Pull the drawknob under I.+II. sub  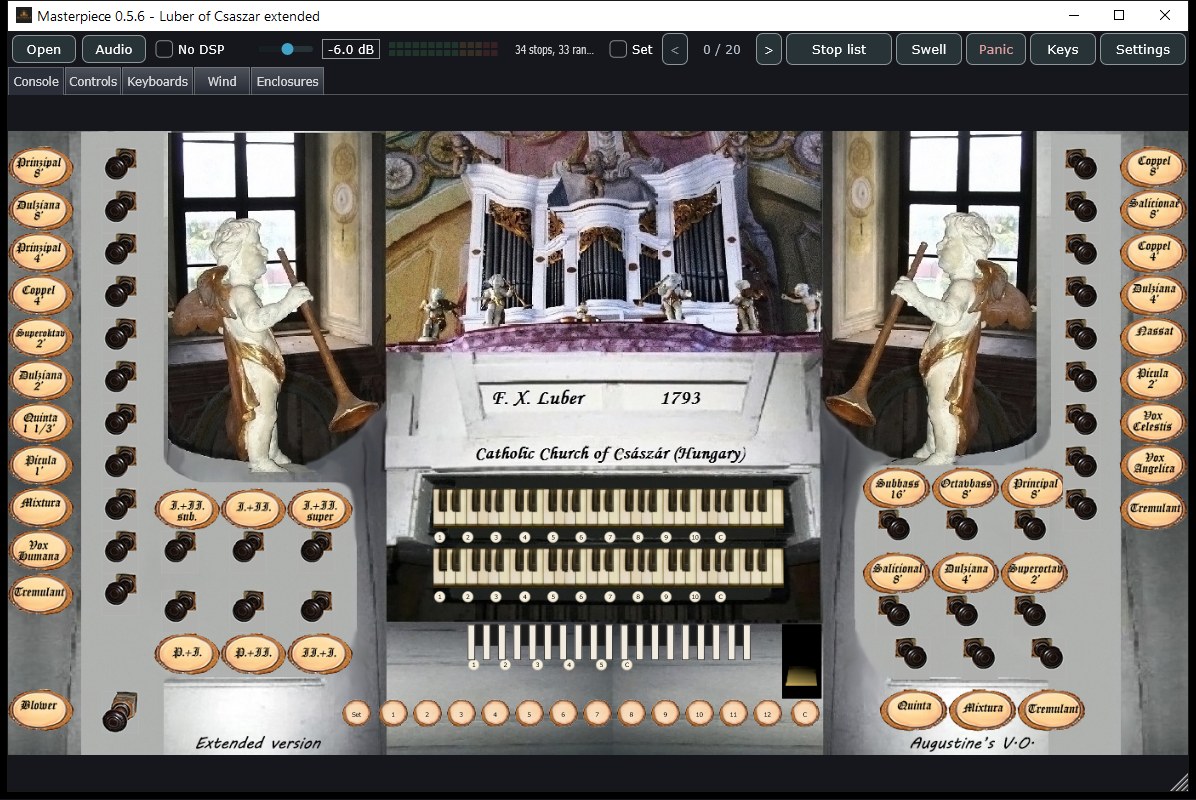pos(180,548)
